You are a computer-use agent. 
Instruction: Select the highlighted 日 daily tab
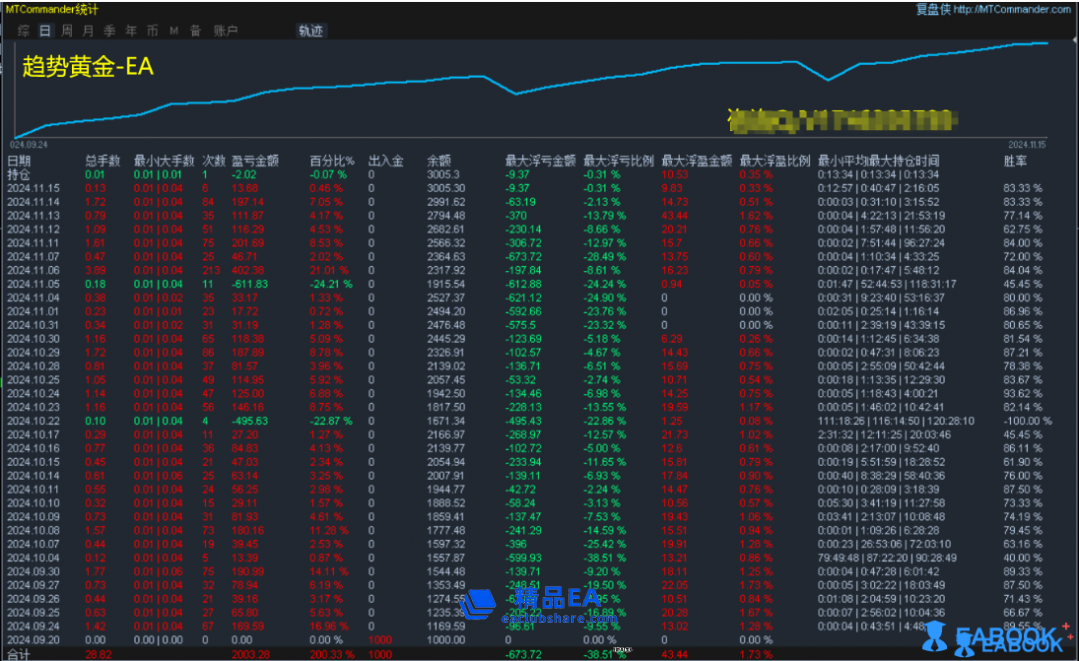(x=44, y=30)
